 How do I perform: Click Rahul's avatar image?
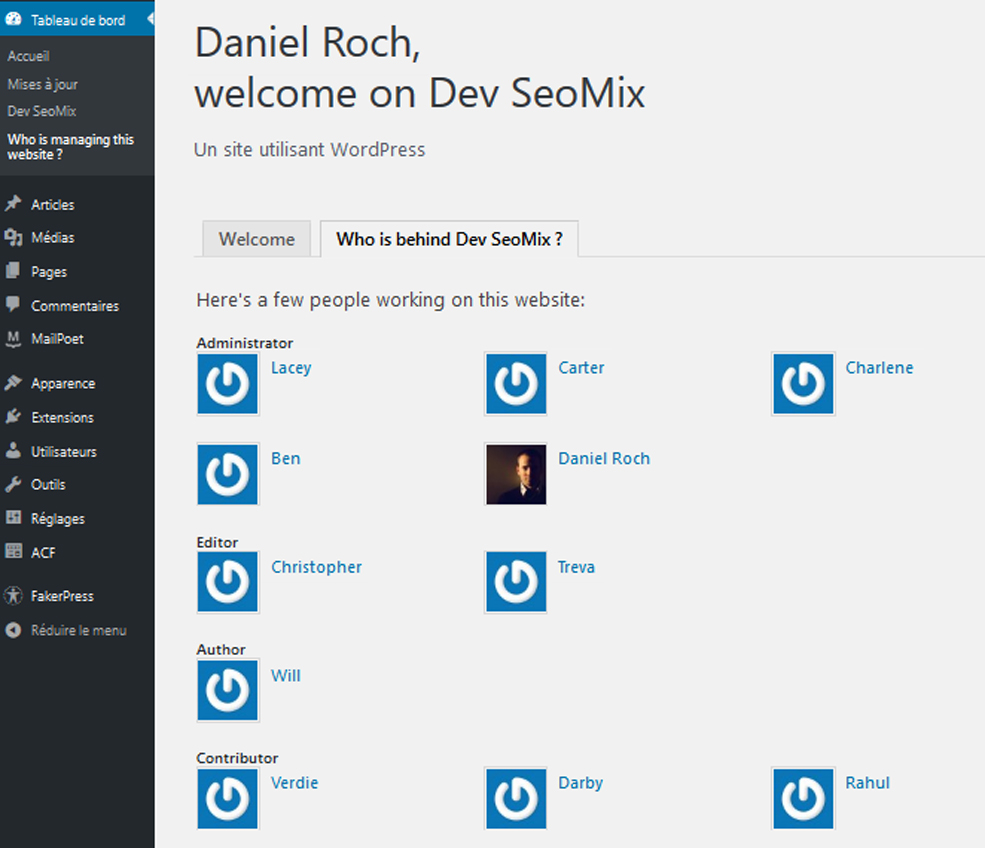pyautogui.click(x=803, y=798)
